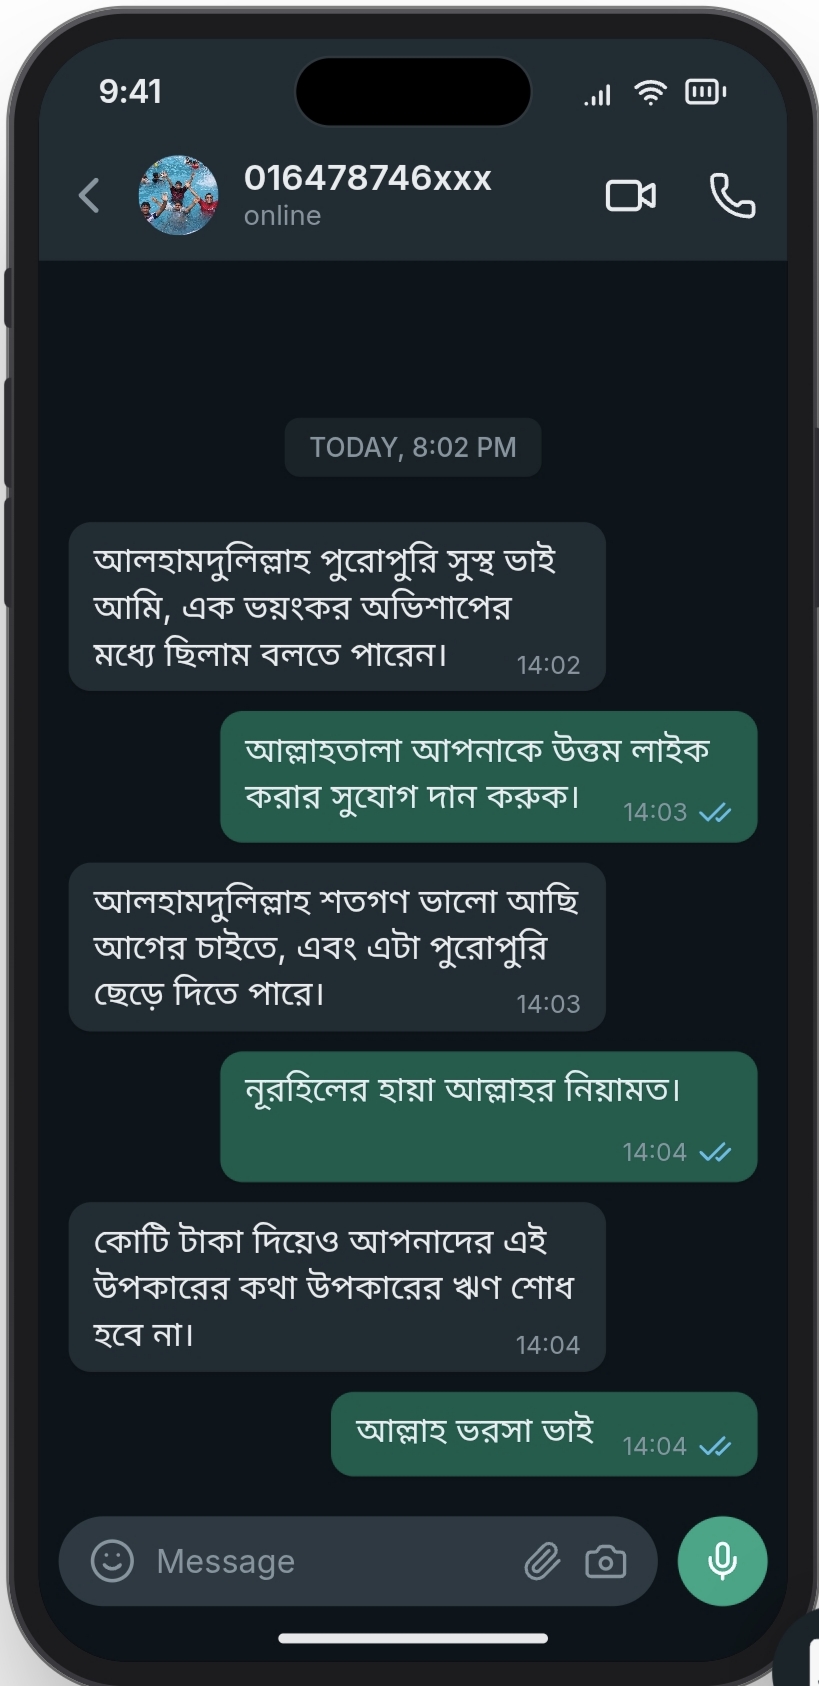Open the emoji picker
This screenshot has width=819, height=1686.
112,1561
